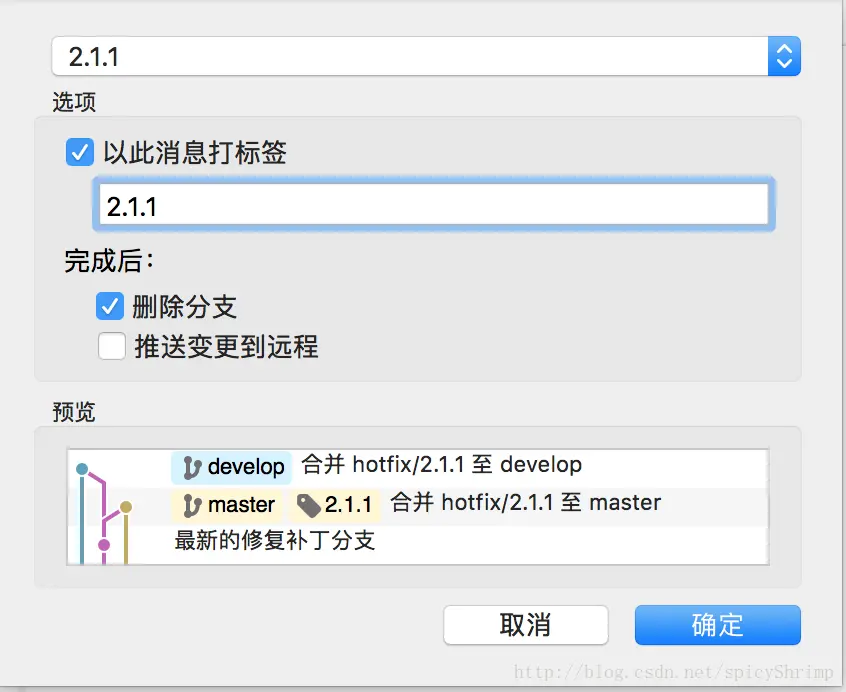Click the tag icon before 2.1.1
Image resolution: width=846 pixels, height=692 pixels.
click(309, 506)
